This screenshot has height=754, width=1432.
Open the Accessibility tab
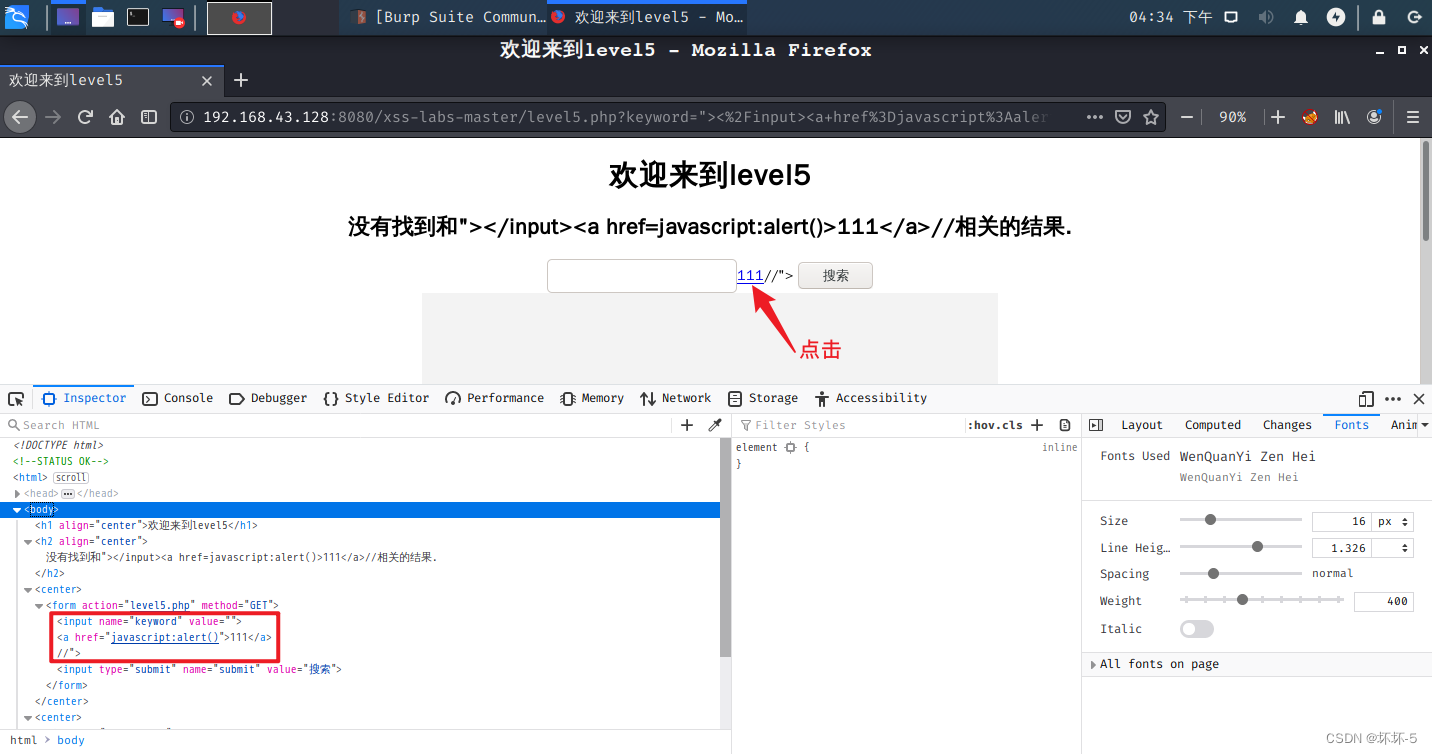pos(871,398)
